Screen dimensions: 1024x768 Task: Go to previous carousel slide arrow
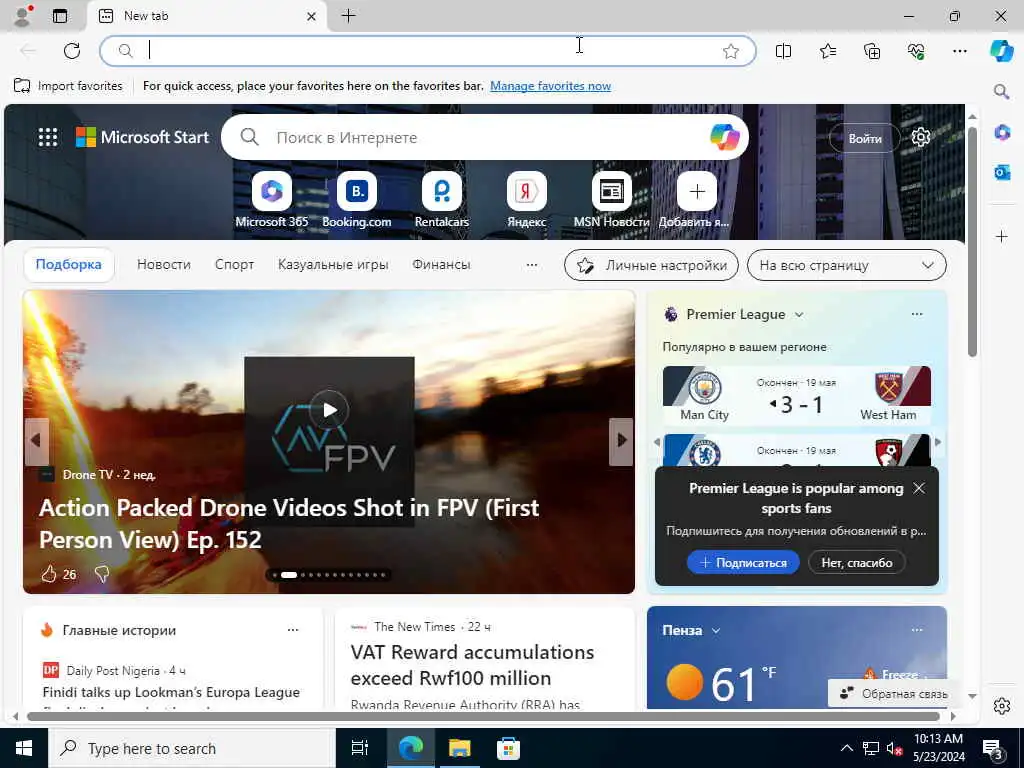click(37, 441)
